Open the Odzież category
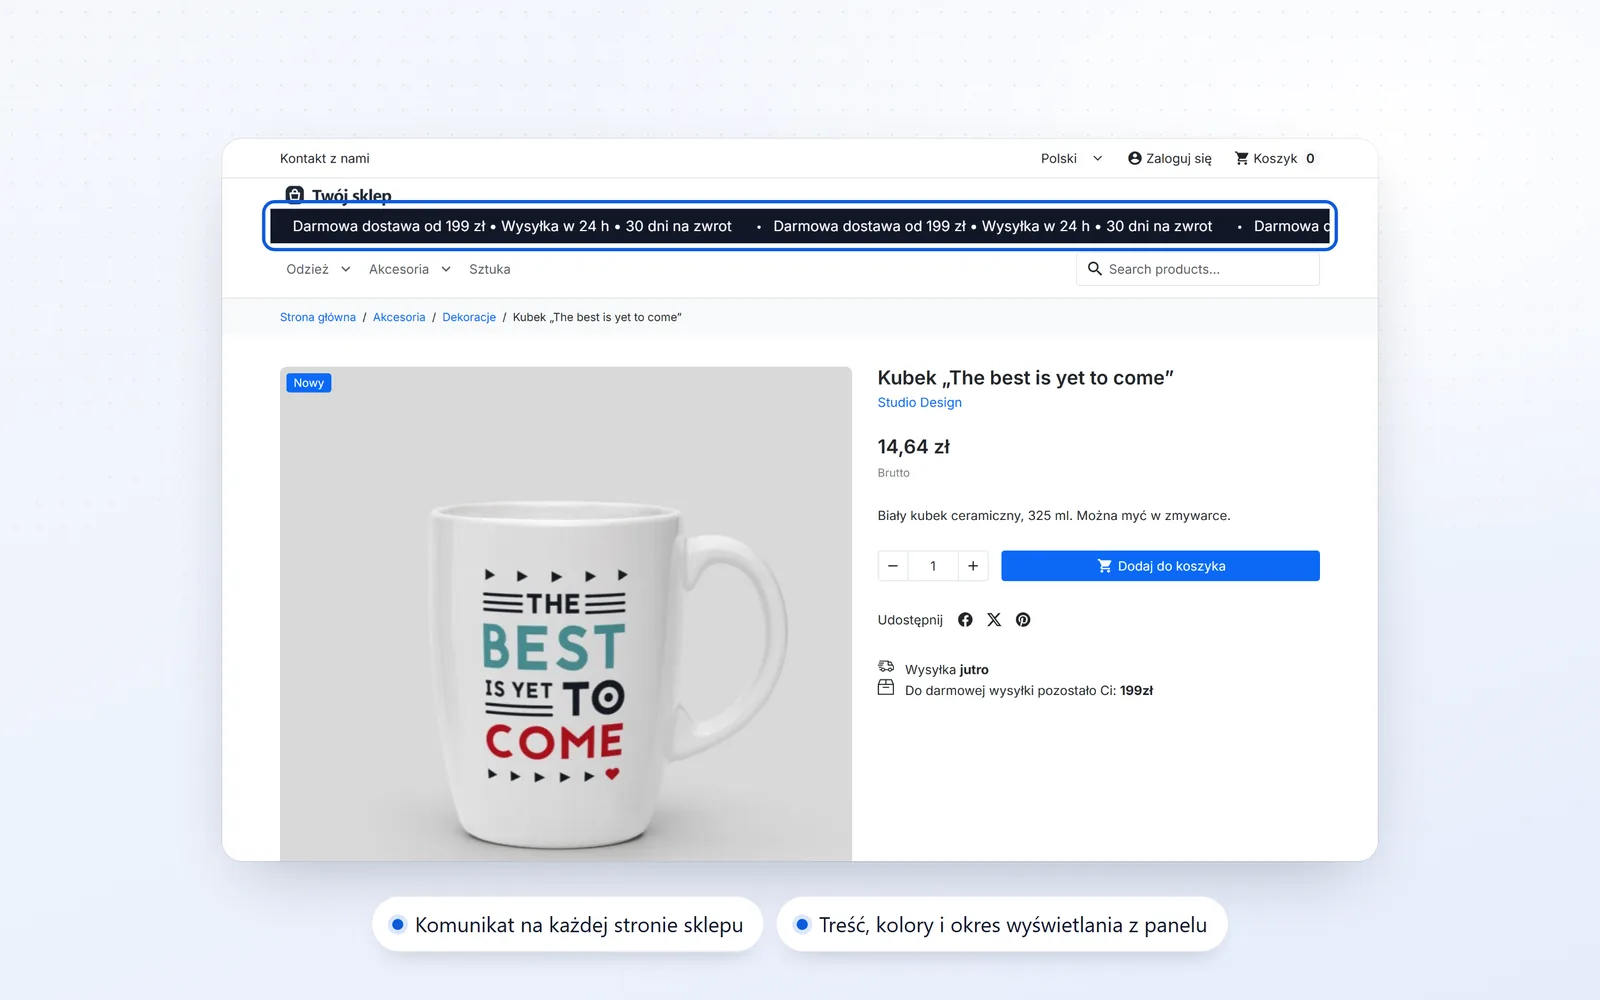Image resolution: width=1600 pixels, height=1000 pixels. (307, 269)
